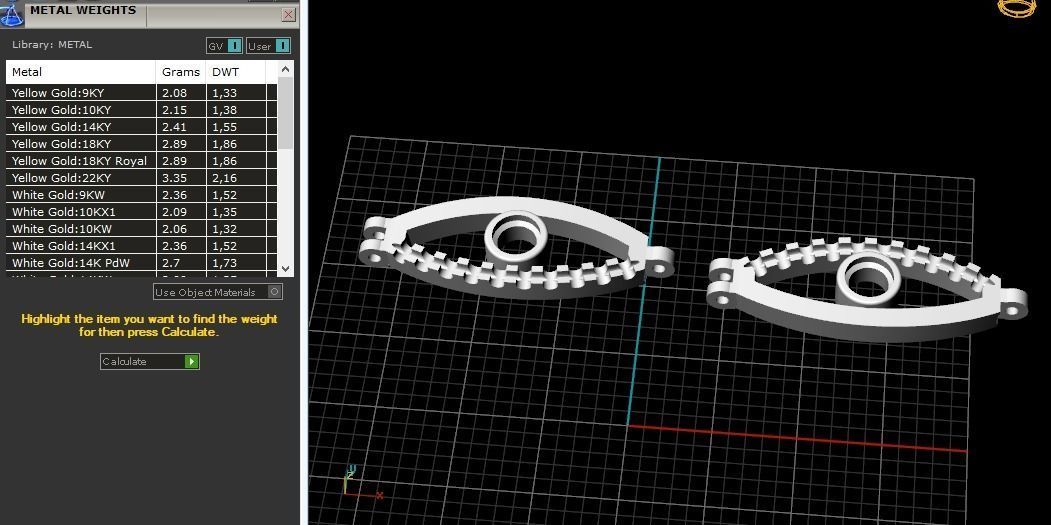Click the 1,73 DWT value
Viewport: 1051px width, 525px height.
point(225,264)
